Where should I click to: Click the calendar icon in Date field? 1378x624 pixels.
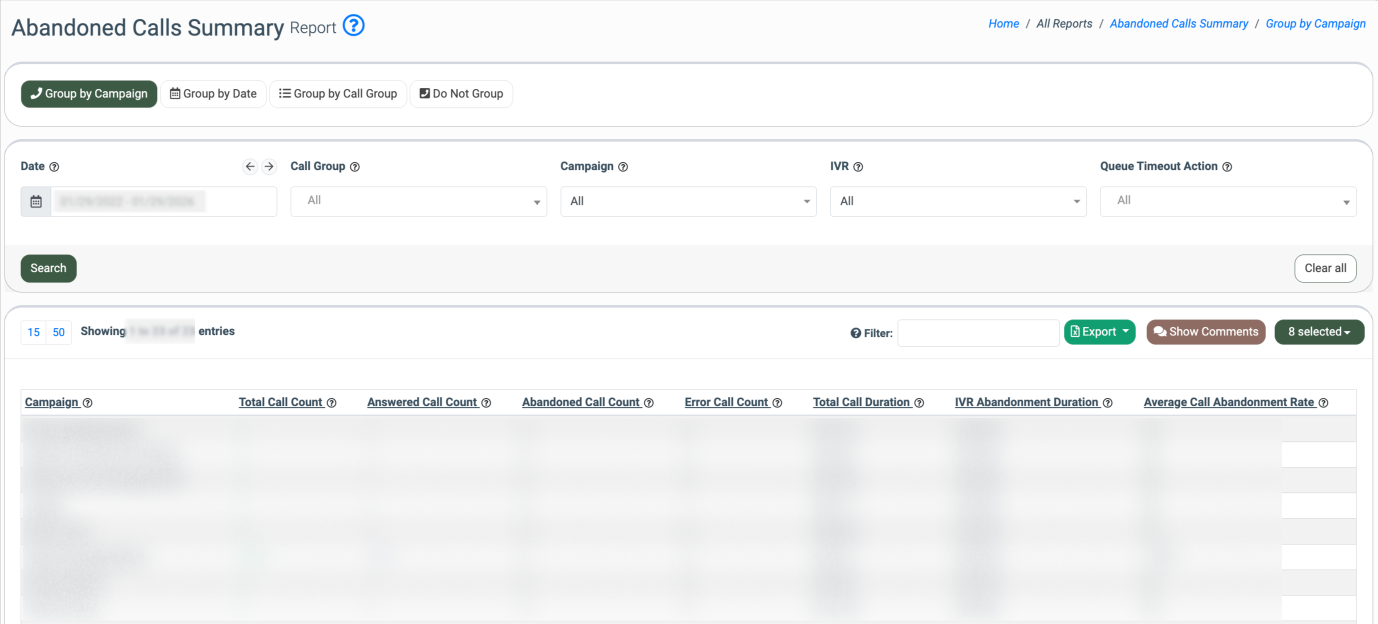coord(36,202)
